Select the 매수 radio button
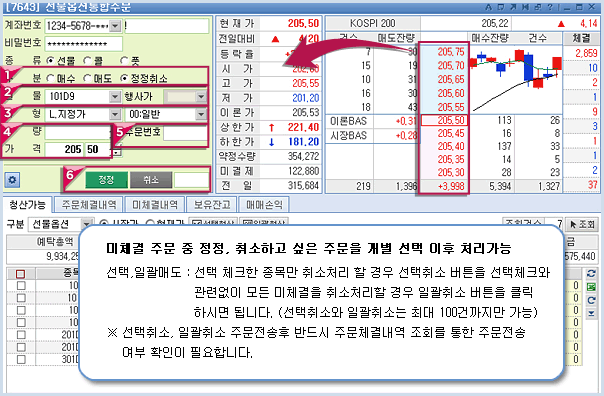This screenshot has width=604, height=396. 50,79
